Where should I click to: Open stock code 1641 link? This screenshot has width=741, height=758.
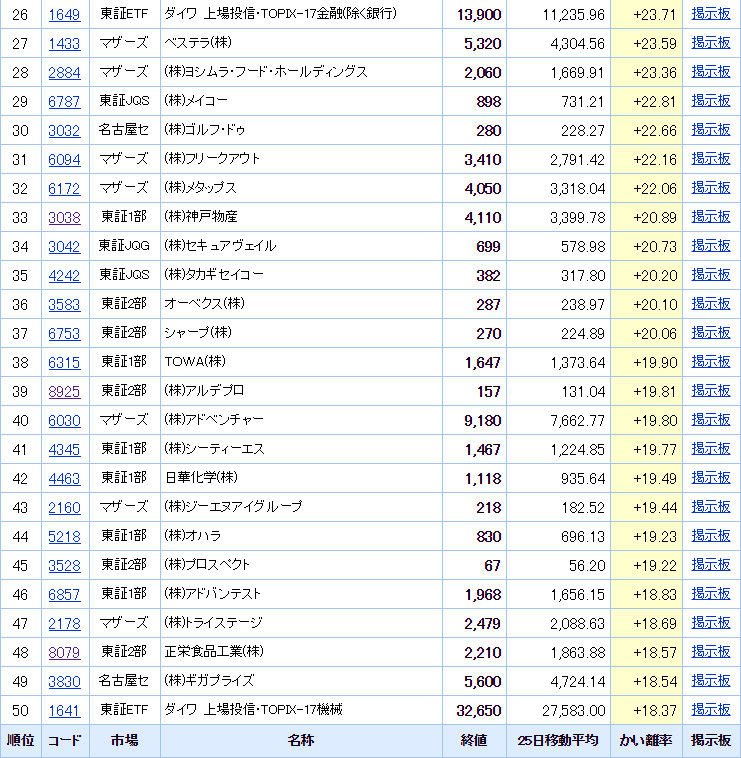pyautogui.click(x=64, y=711)
